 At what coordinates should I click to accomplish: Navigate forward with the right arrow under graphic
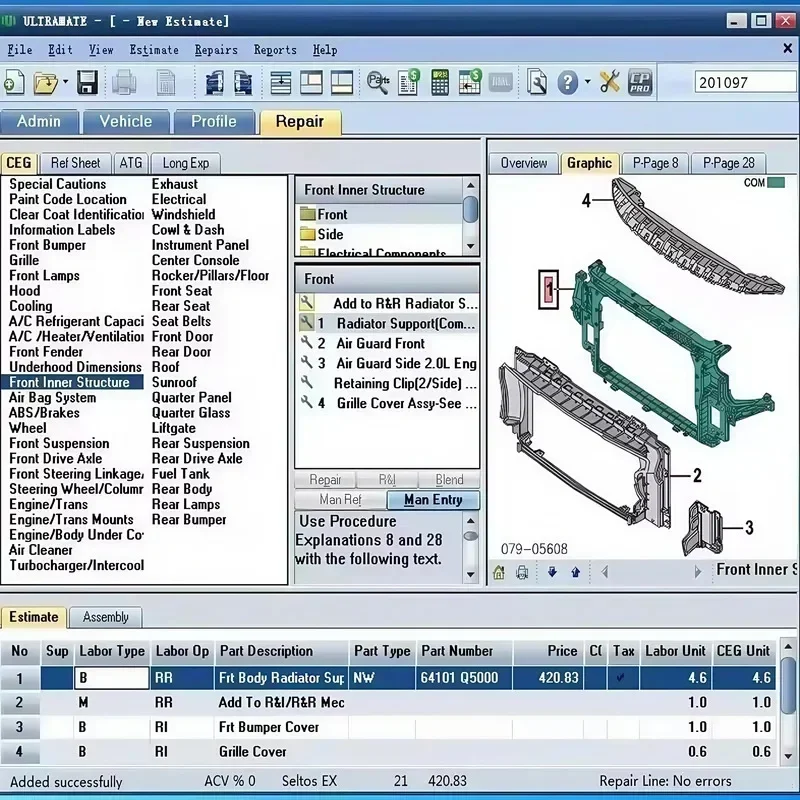point(698,572)
